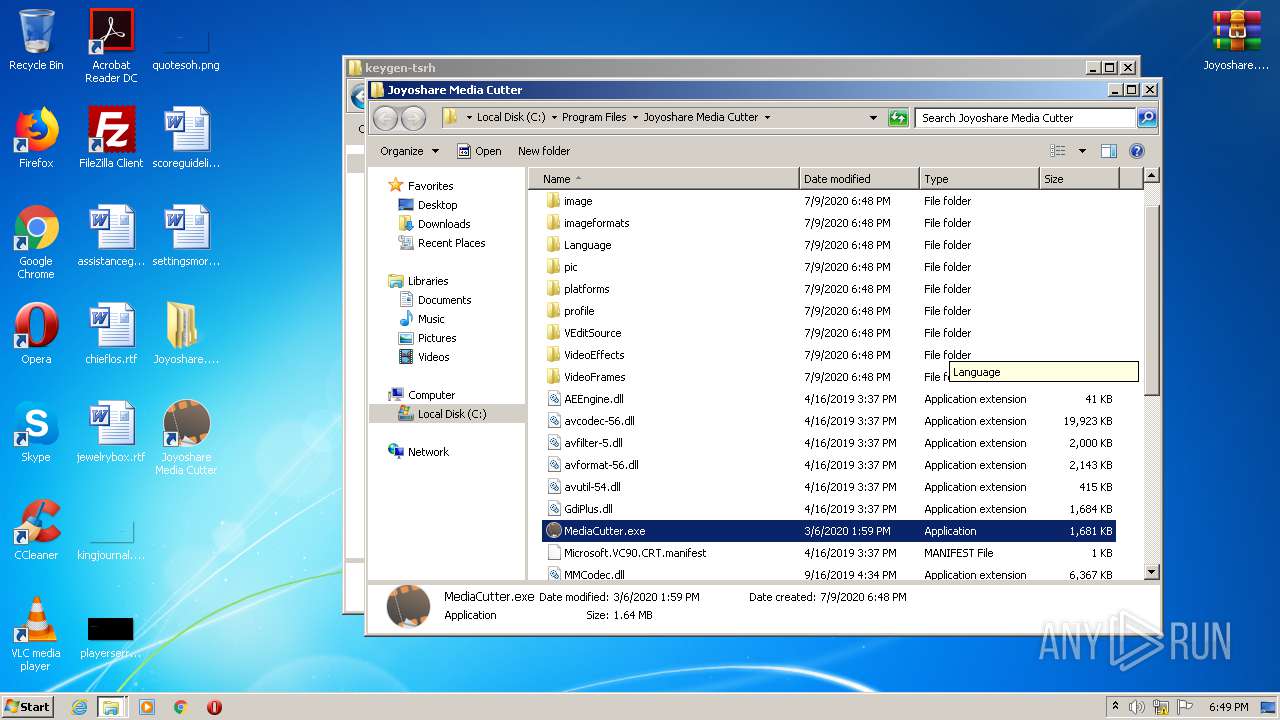Launch Acrobat Reader DC from desktop
Viewport: 1280px width, 720px height.
point(111,46)
